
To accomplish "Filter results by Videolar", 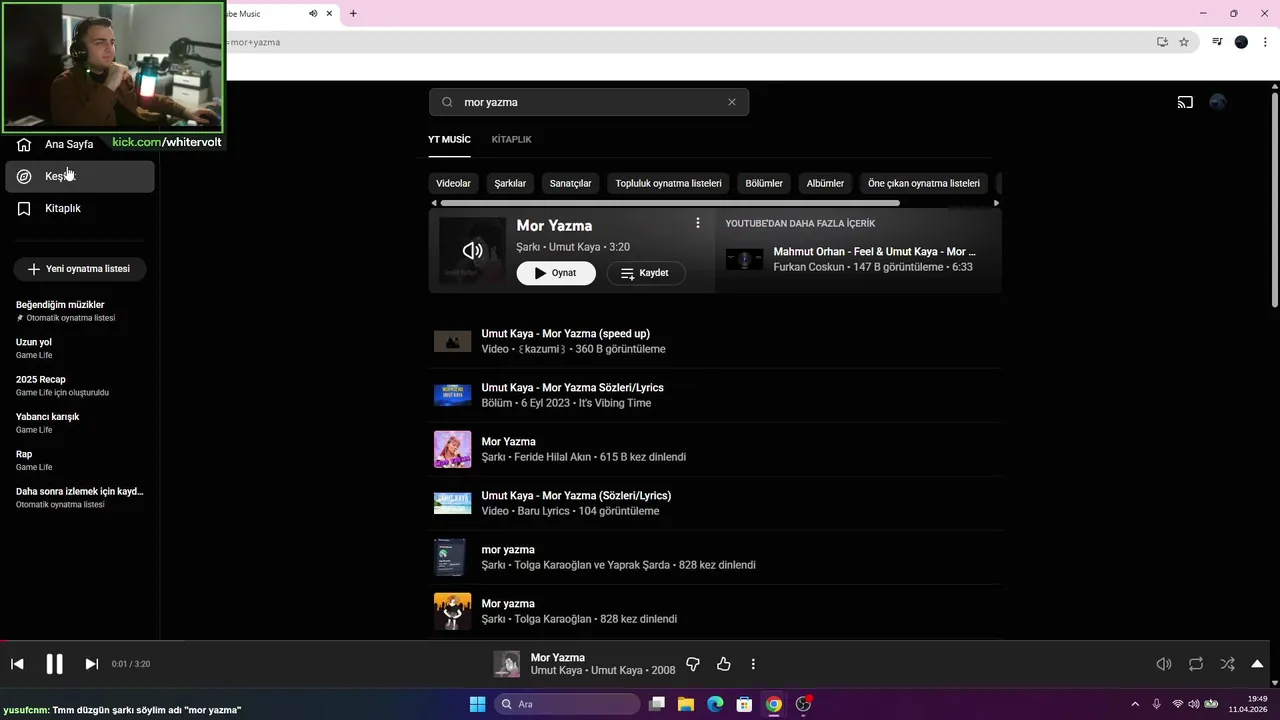I will coord(453,183).
